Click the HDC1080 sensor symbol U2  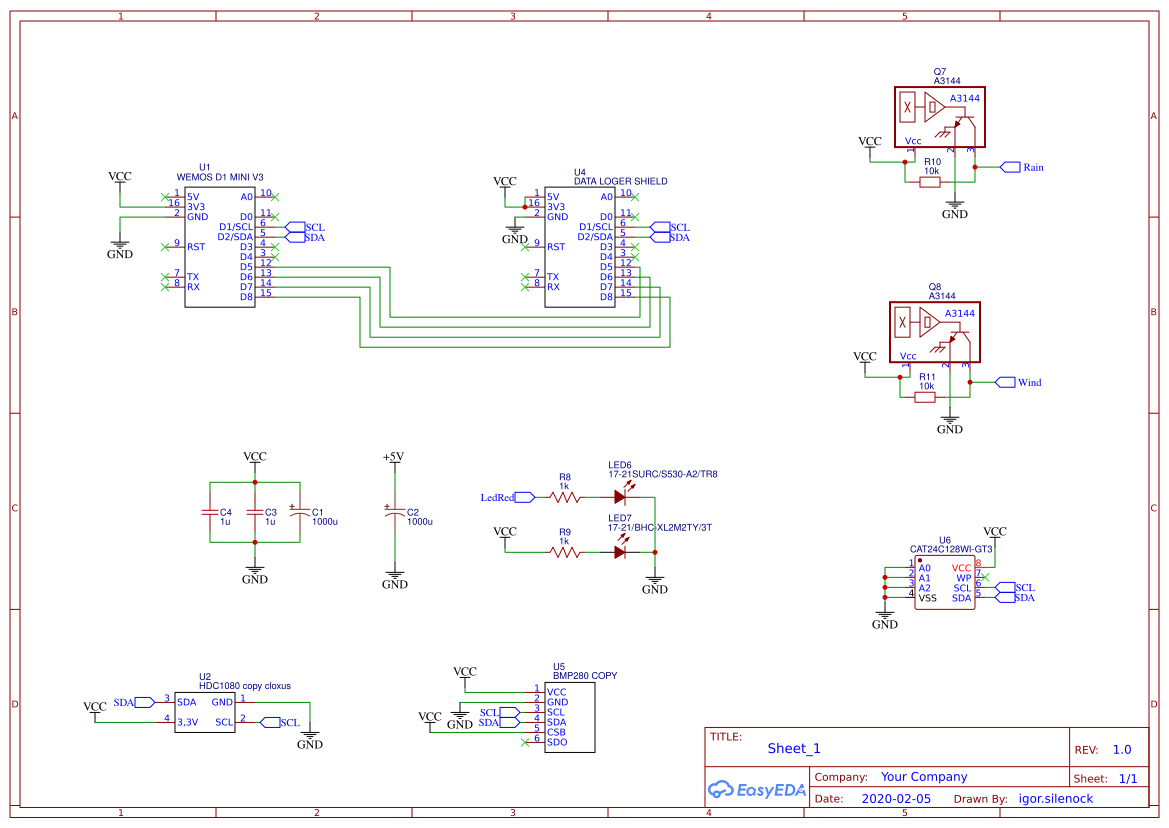tap(205, 711)
